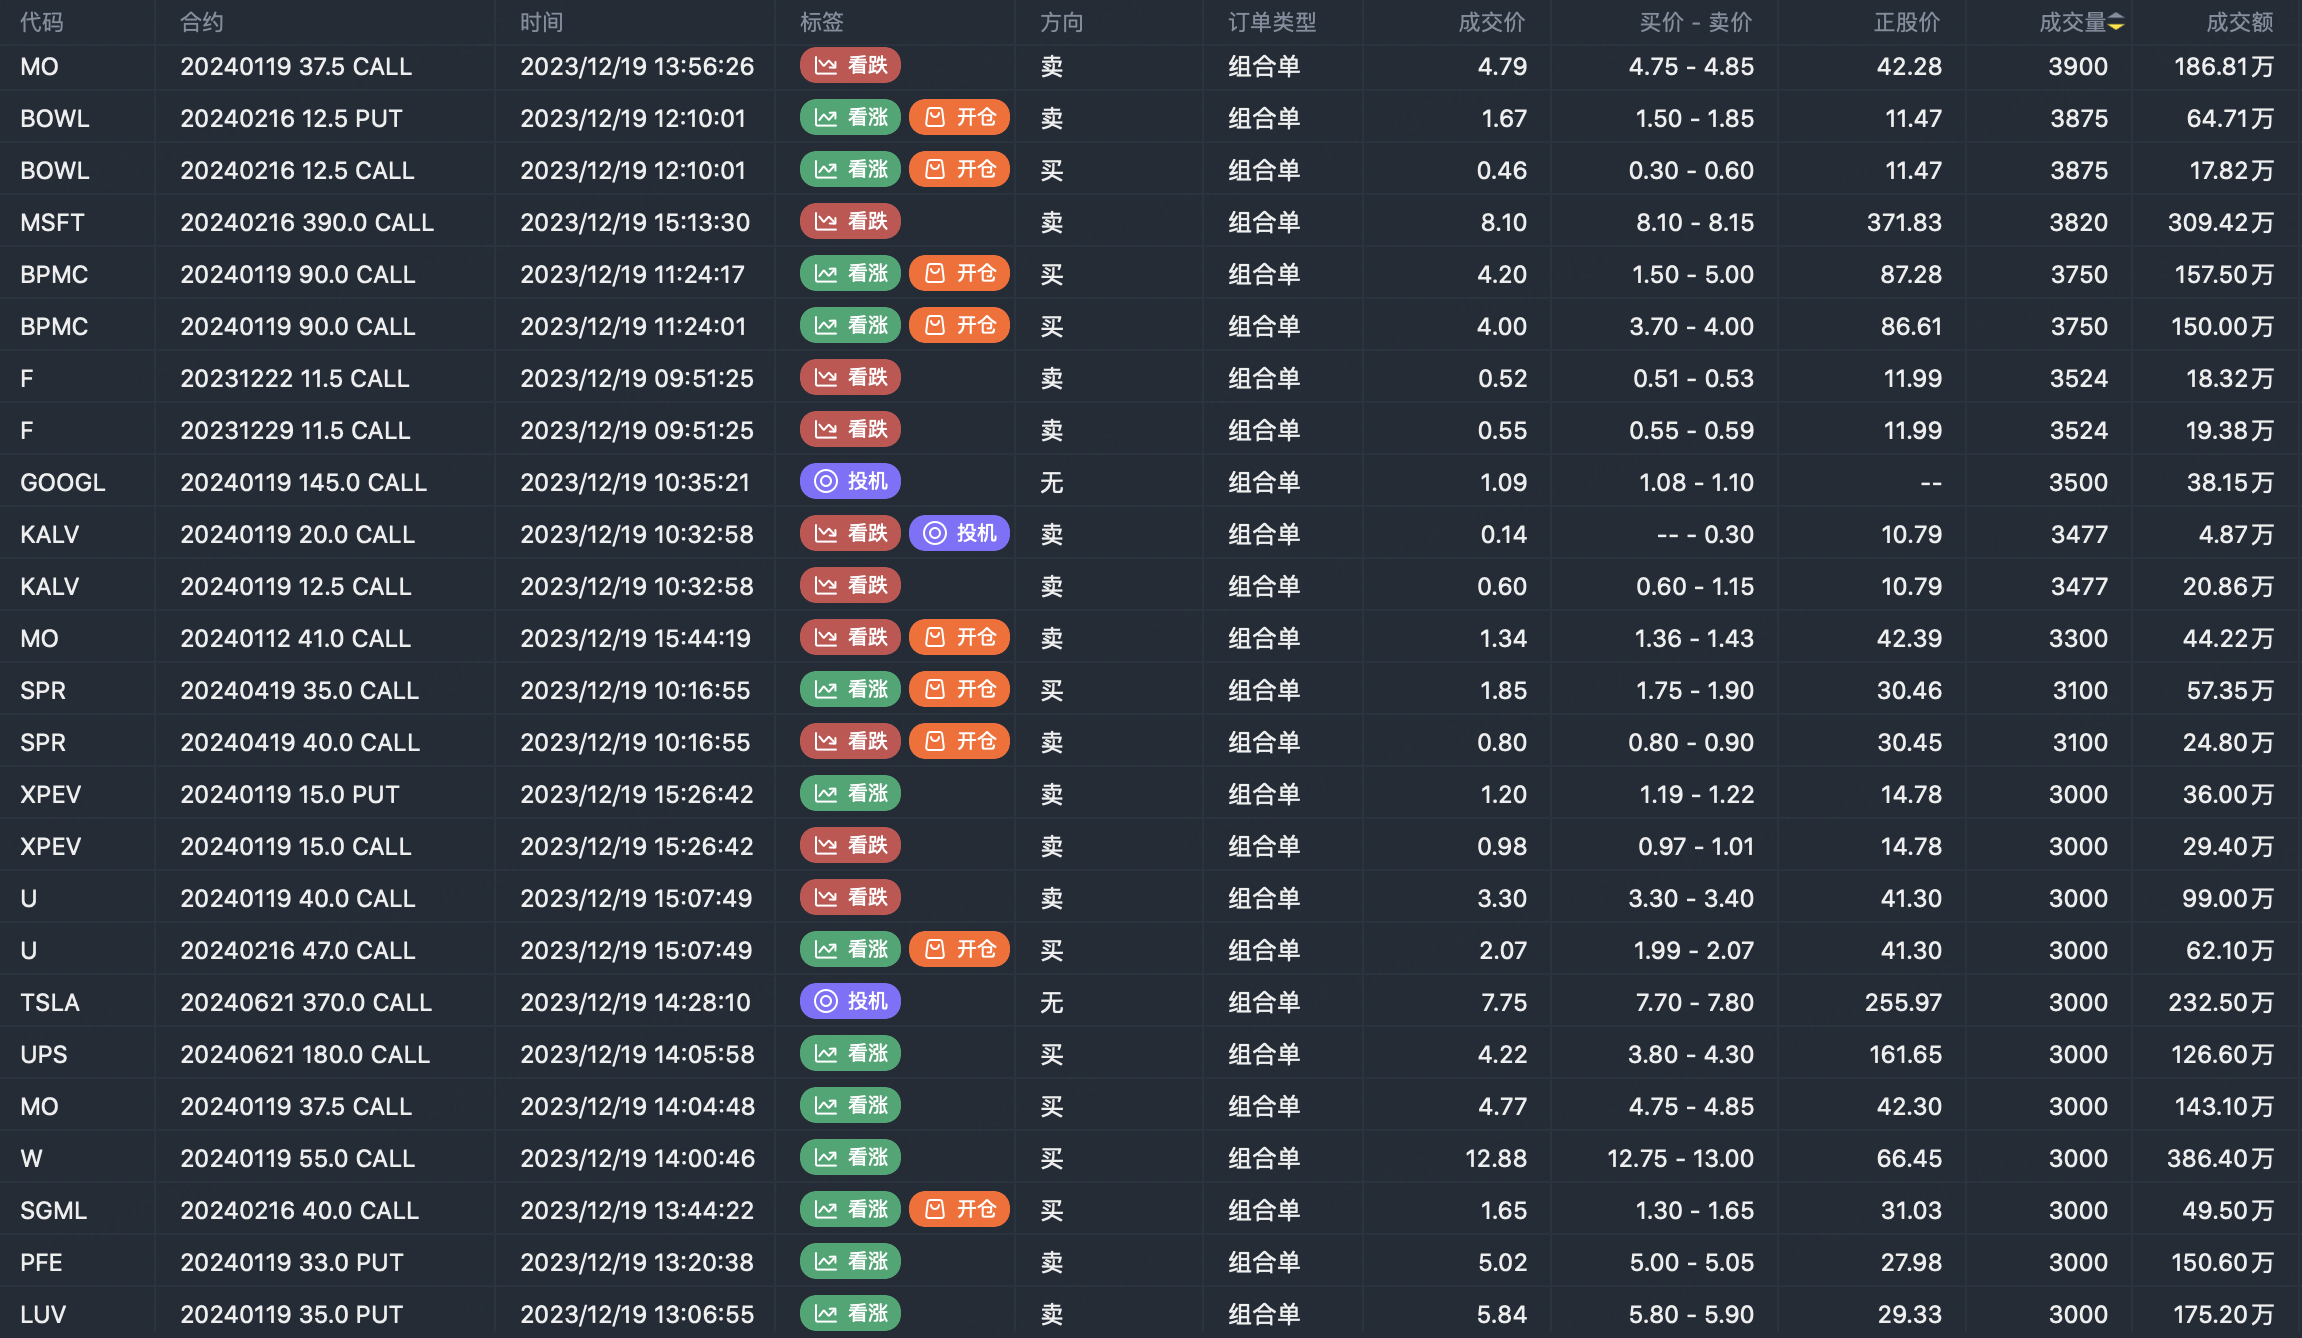The image size is (2302, 1338).
Task: Select the PFE 20240119 33.0 PUT row
Action: [x=291, y=1262]
